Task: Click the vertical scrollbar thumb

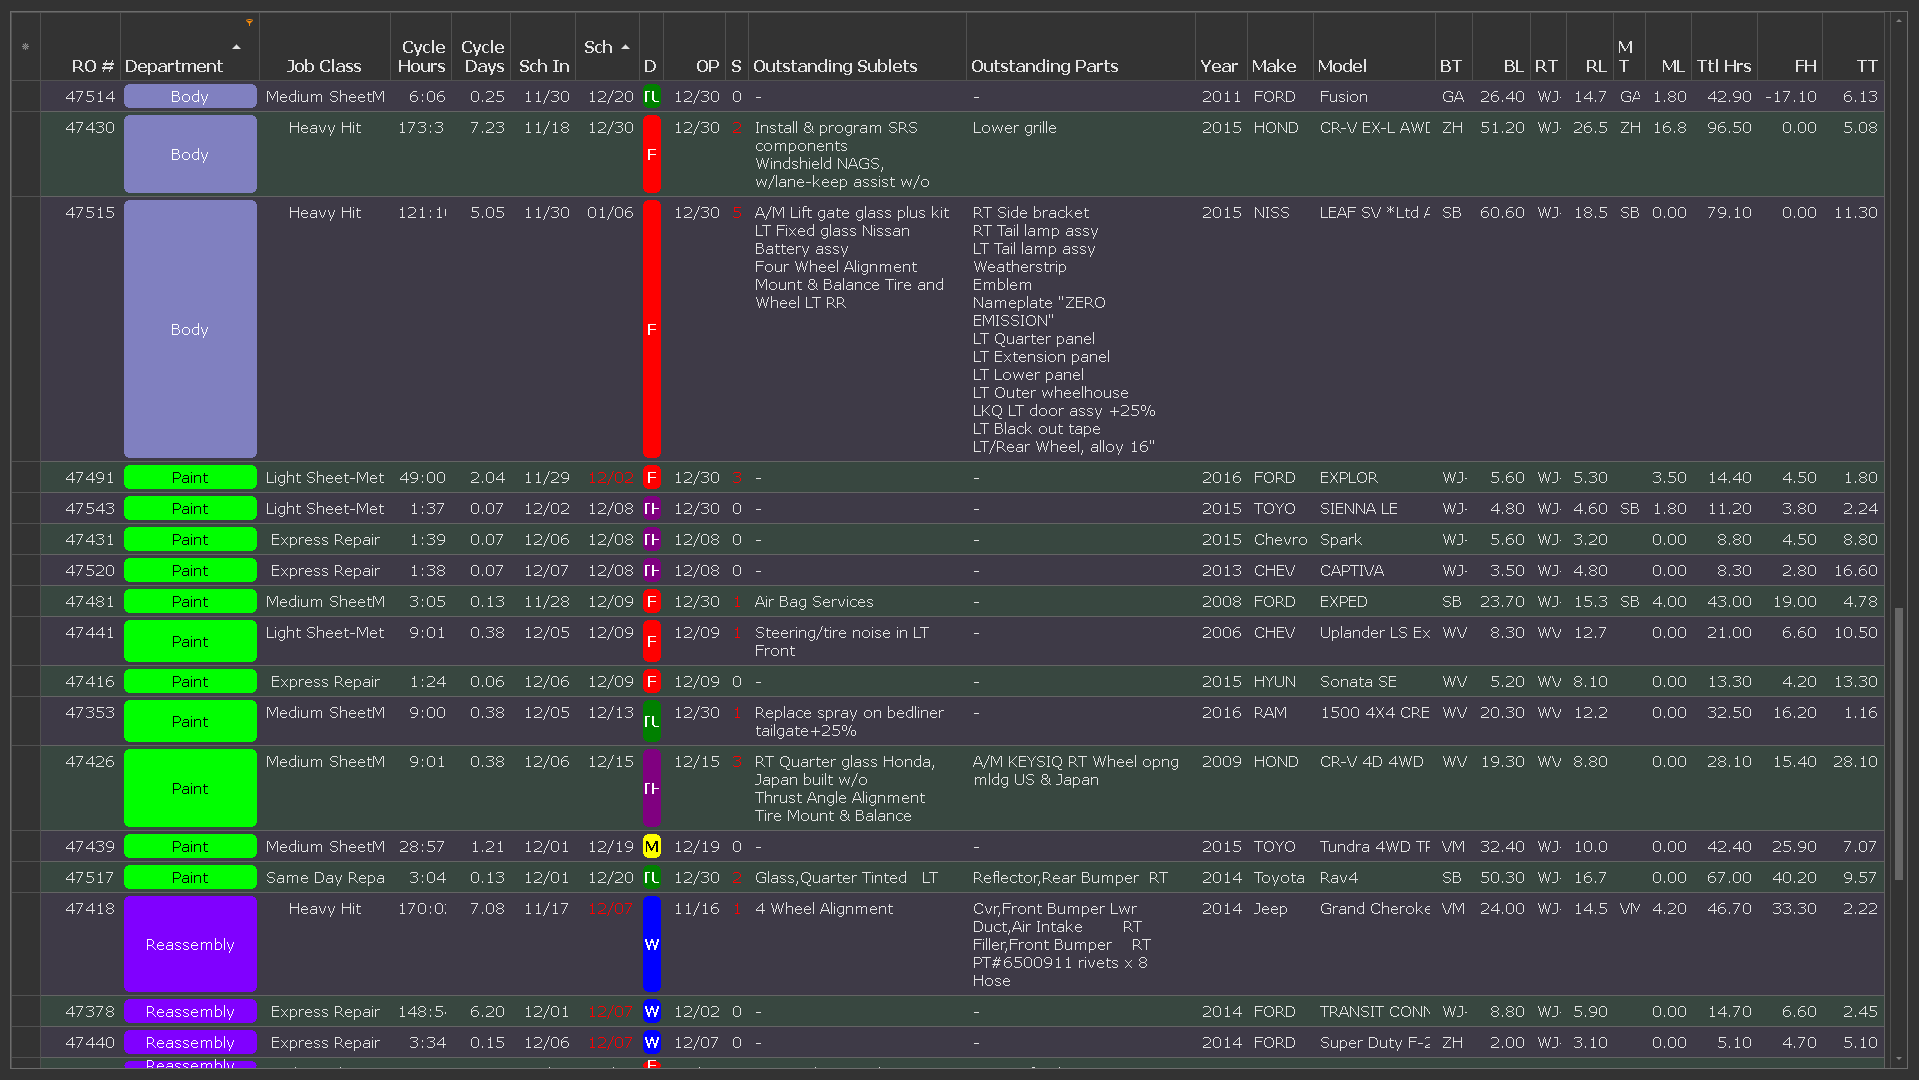Action: pyautogui.click(x=1898, y=744)
